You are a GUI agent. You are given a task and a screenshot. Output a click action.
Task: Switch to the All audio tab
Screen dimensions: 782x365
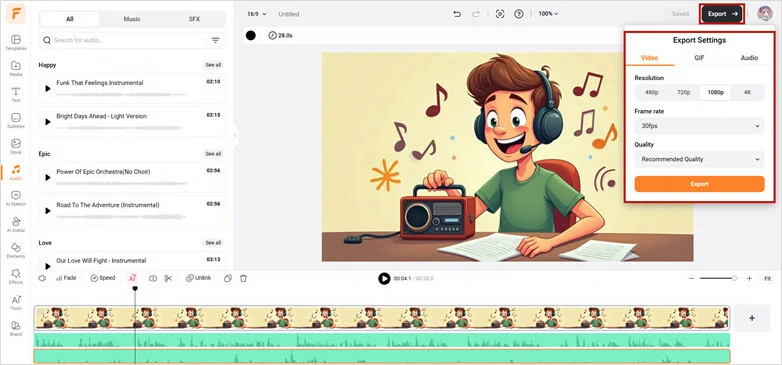click(70, 19)
